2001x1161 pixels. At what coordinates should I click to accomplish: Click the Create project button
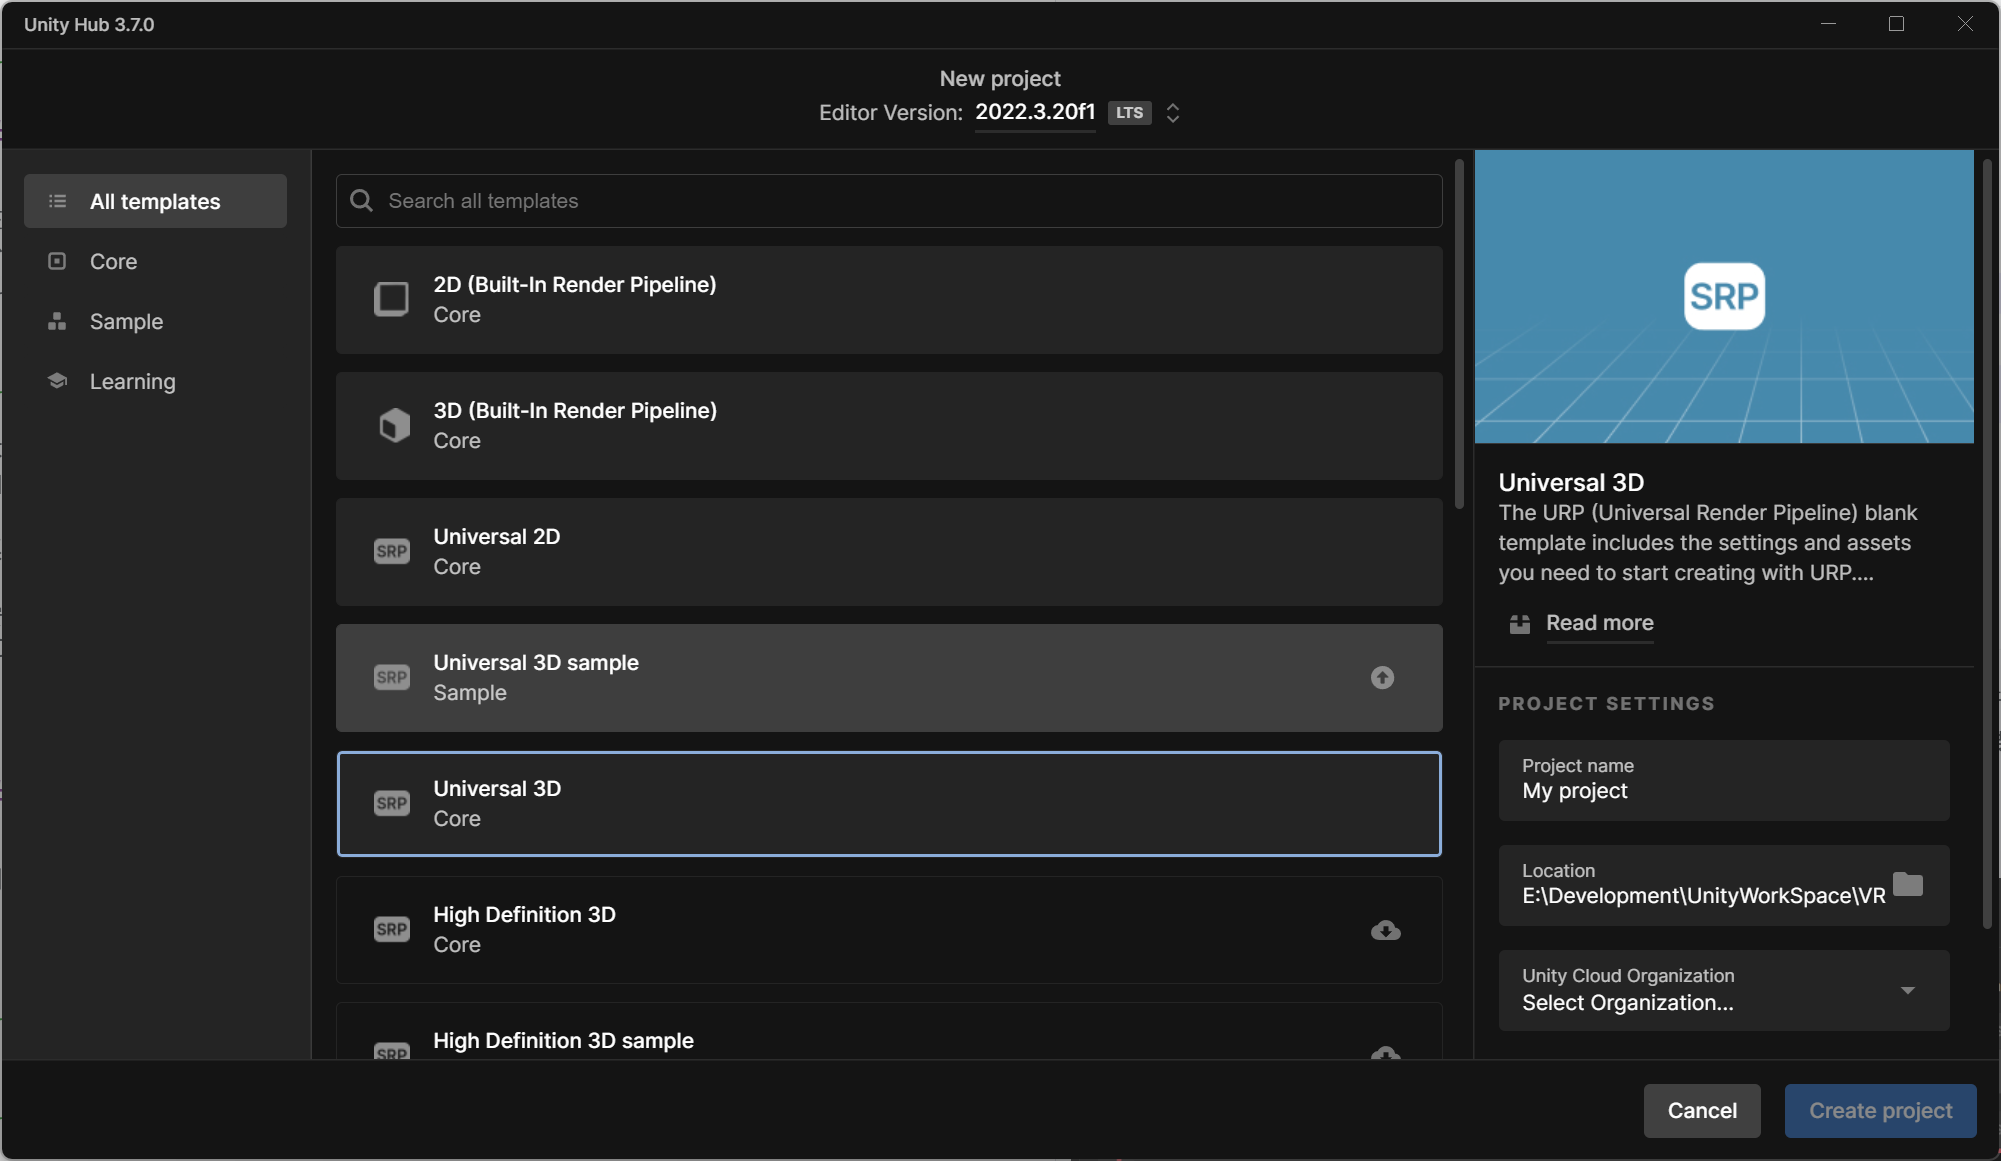(x=1880, y=1110)
